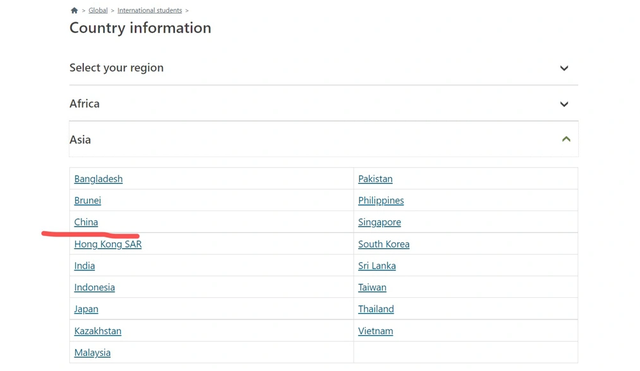The width and height of the screenshot is (640, 371).
Task: Open the Global breadcrumb link
Action: (x=98, y=10)
